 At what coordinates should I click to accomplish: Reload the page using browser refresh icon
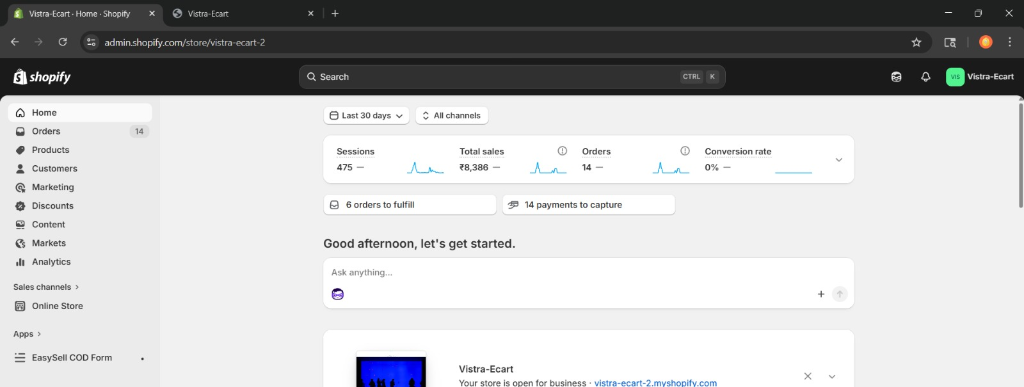63,42
